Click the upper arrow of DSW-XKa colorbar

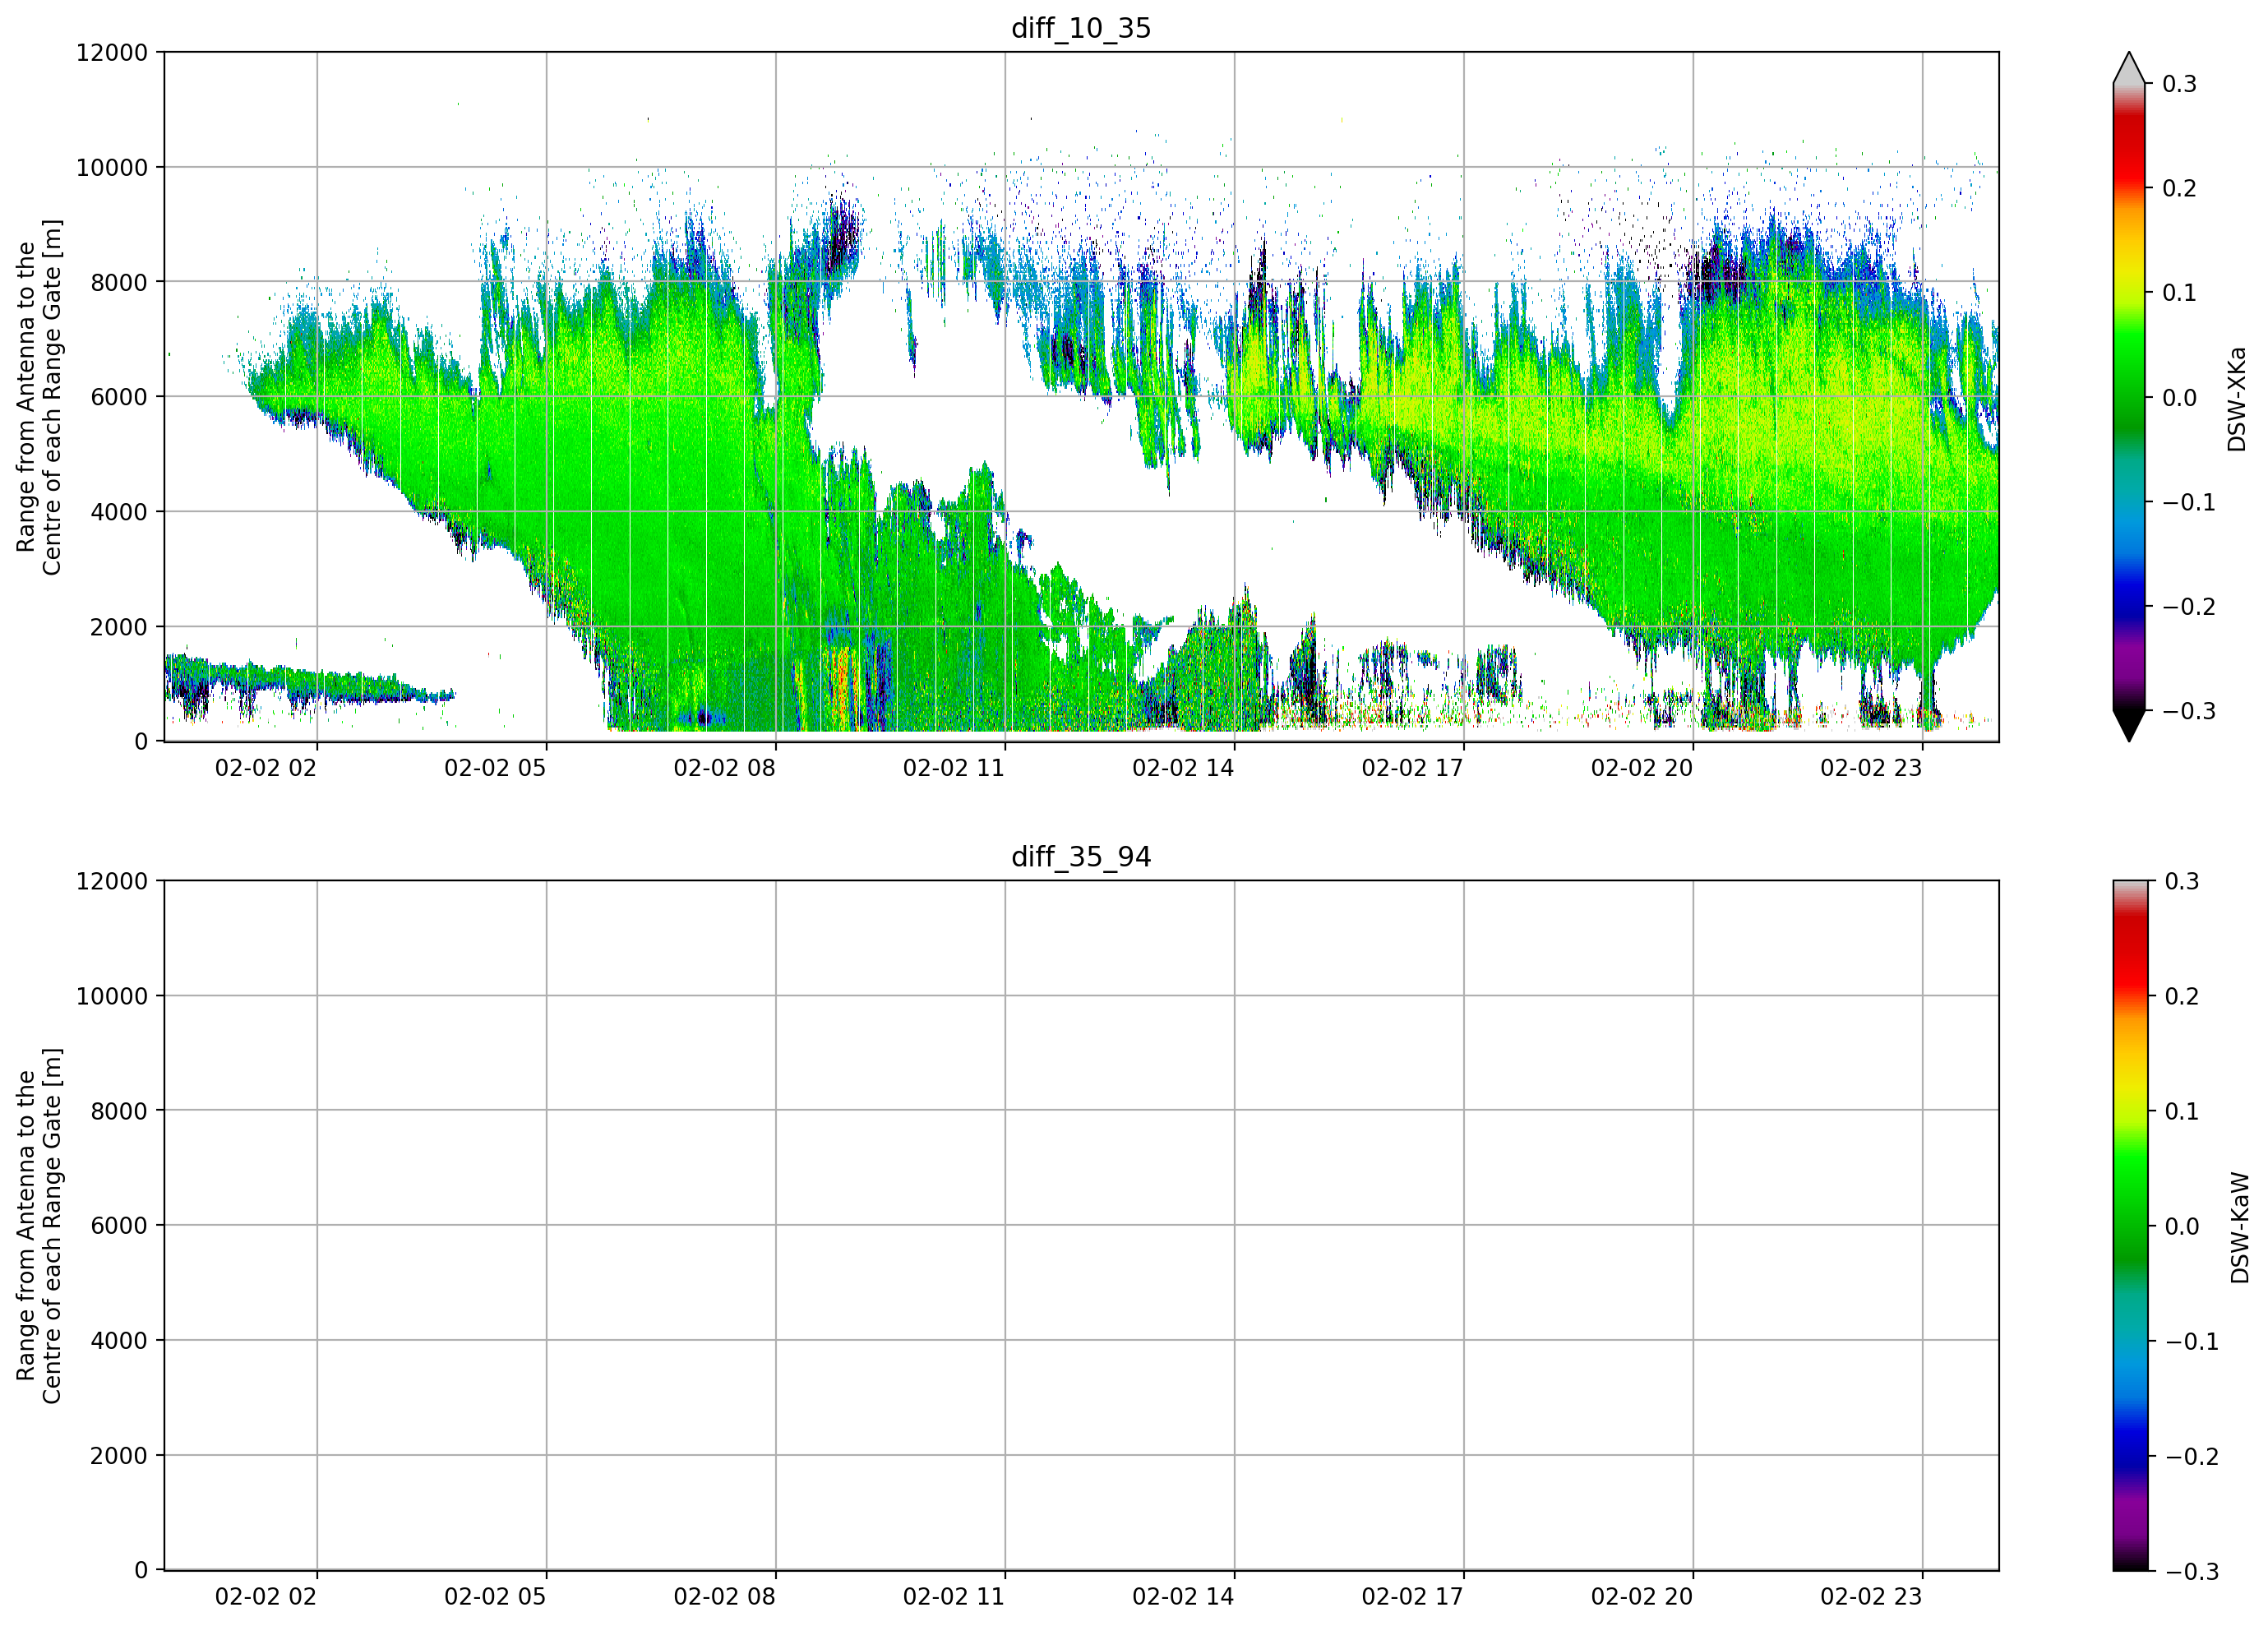click(2129, 68)
